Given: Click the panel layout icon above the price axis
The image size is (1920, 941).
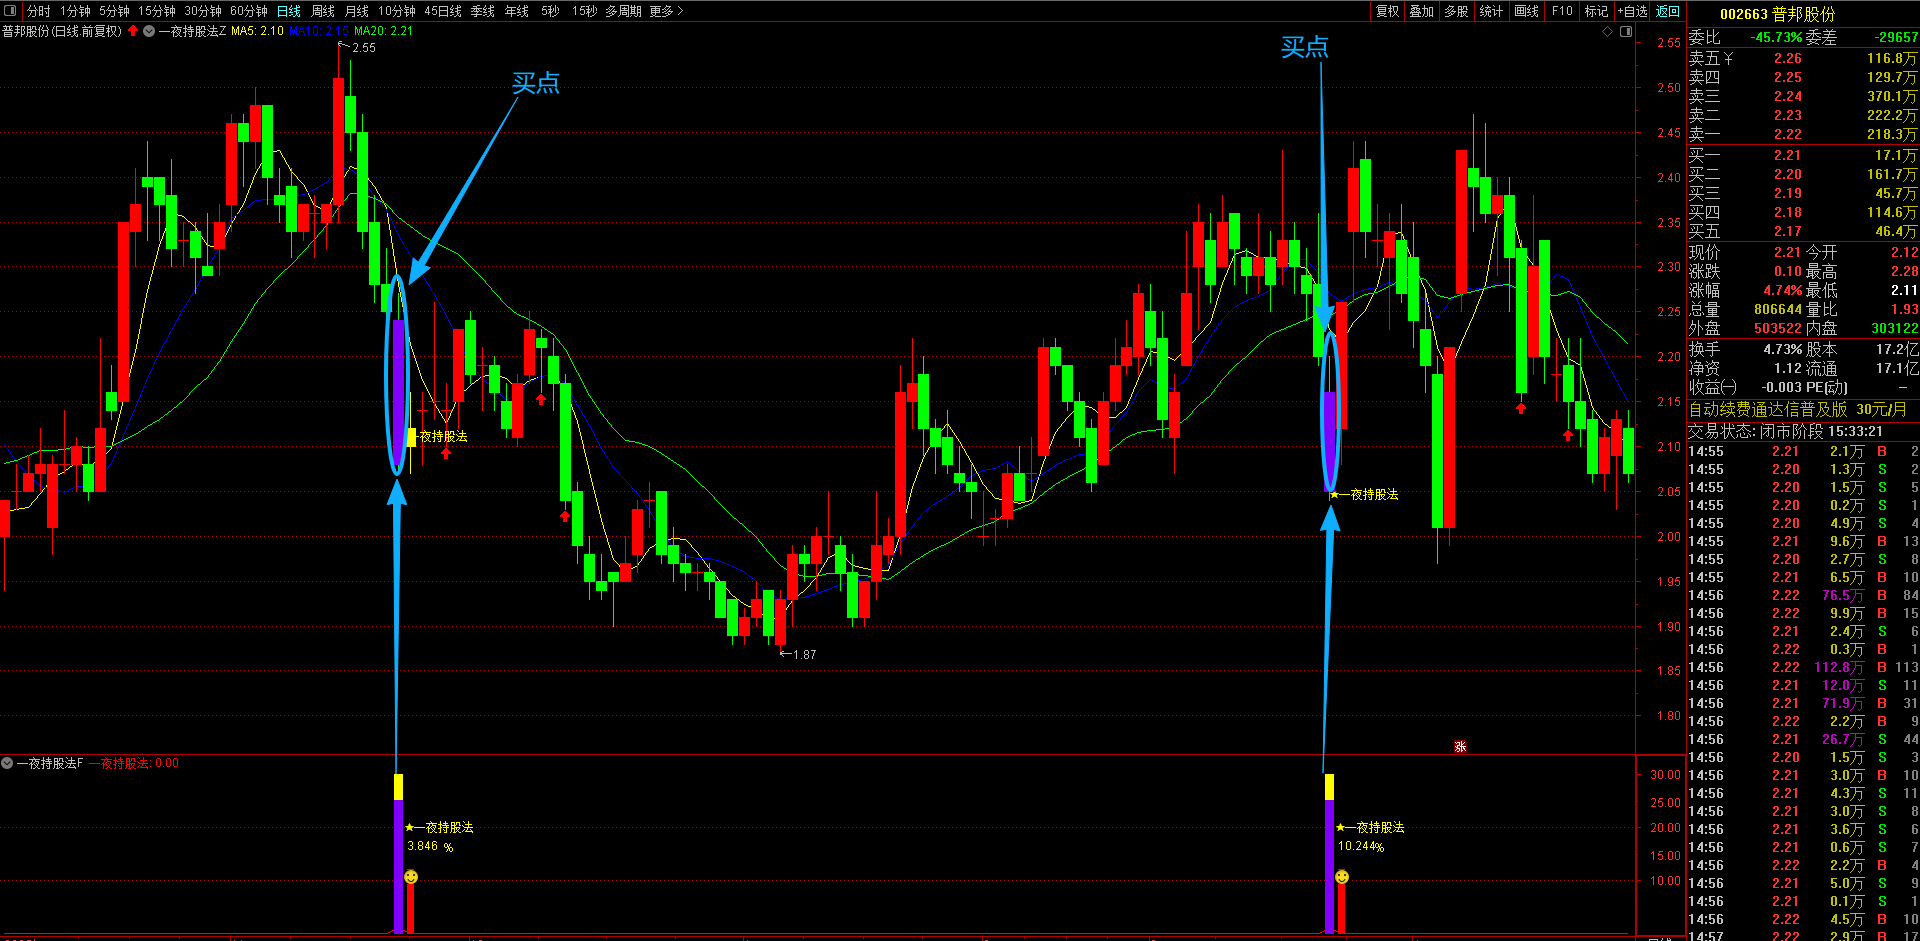Looking at the screenshot, I should [1626, 32].
